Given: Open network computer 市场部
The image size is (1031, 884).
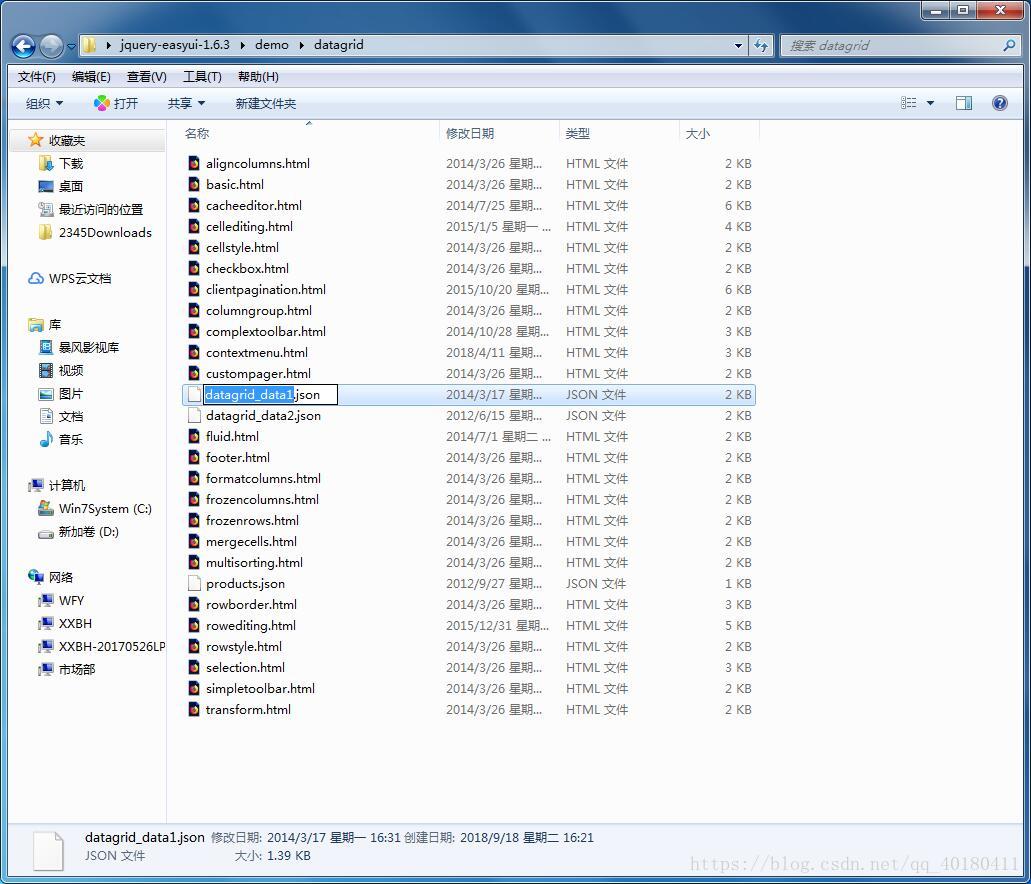Looking at the screenshot, I should point(77,670).
